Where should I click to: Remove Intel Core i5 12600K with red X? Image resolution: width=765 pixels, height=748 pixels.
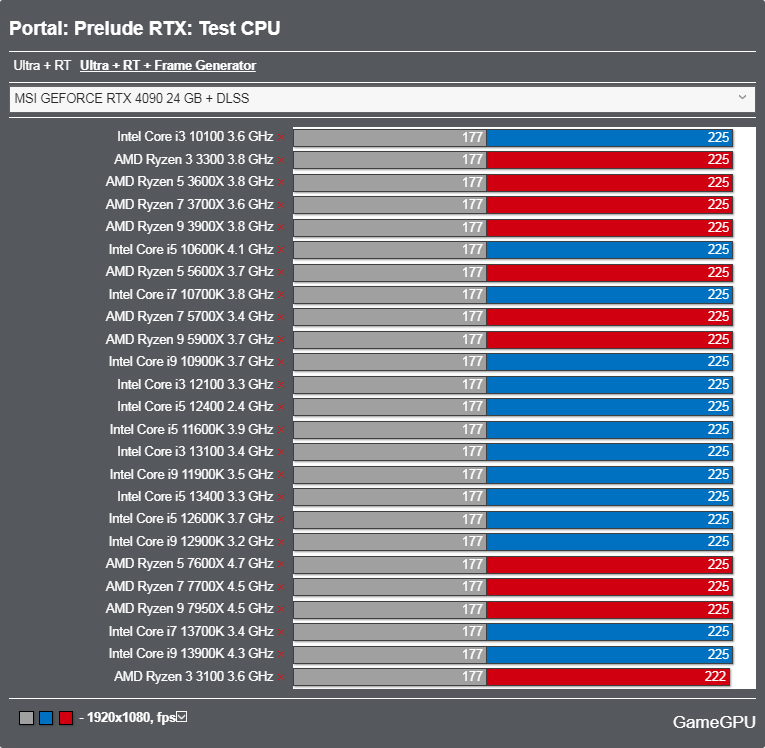pyautogui.click(x=281, y=520)
